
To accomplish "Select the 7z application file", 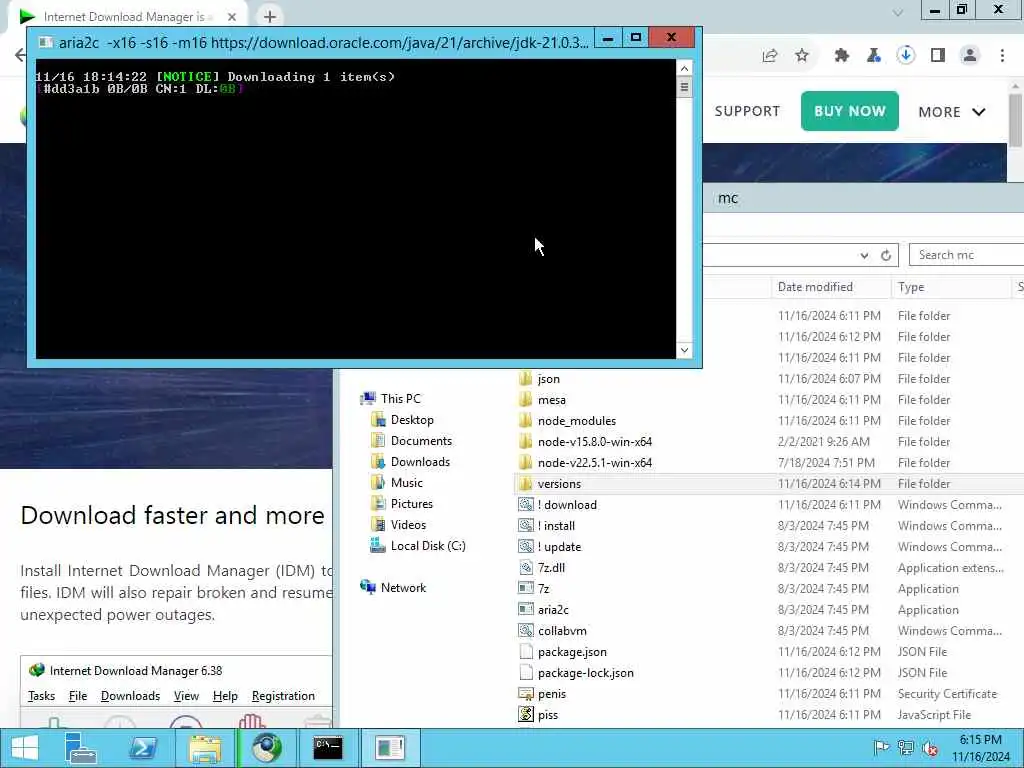I will click(543, 588).
